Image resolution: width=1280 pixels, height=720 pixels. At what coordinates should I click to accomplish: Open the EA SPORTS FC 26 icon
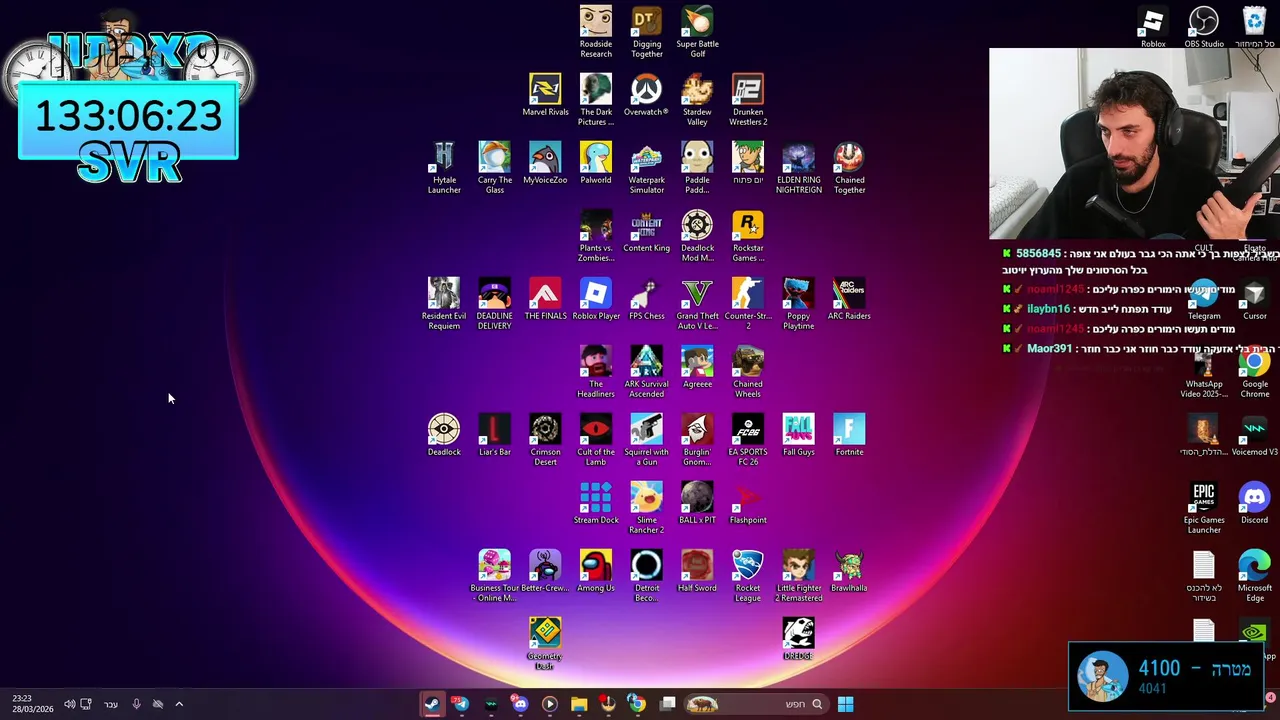748,440
